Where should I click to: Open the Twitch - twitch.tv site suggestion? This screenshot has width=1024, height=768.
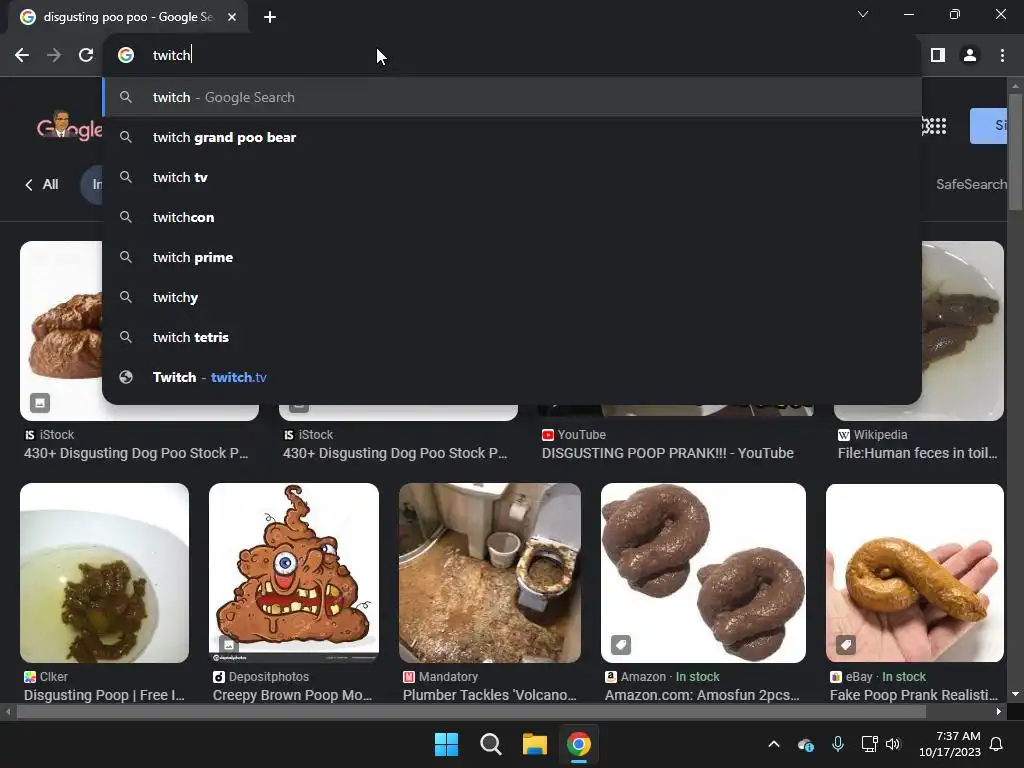click(x=512, y=377)
